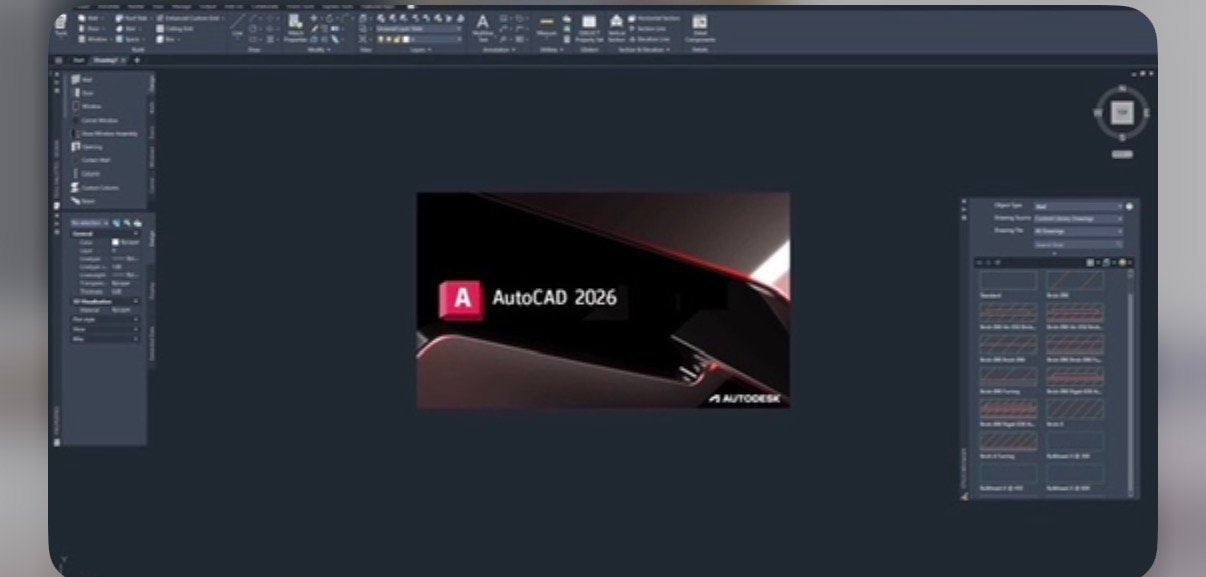Screen dimensions: 1206x577
Task: Expand the Modify panel title
Action: pyautogui.click(x=320, y=49)
